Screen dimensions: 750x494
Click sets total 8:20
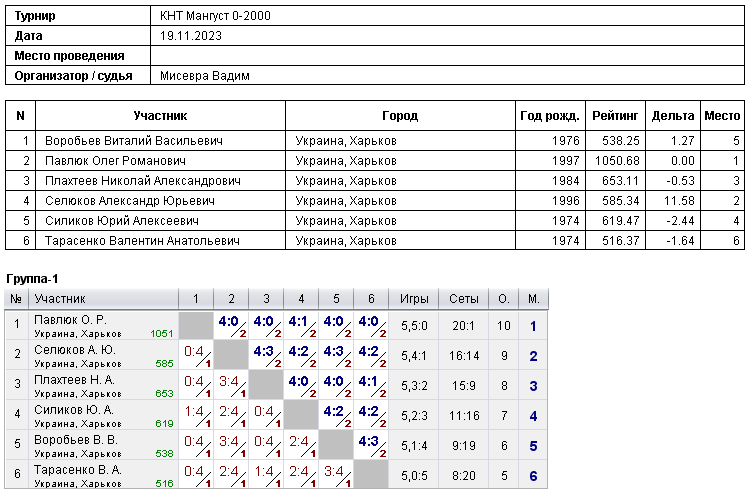(x=463, y=476)
